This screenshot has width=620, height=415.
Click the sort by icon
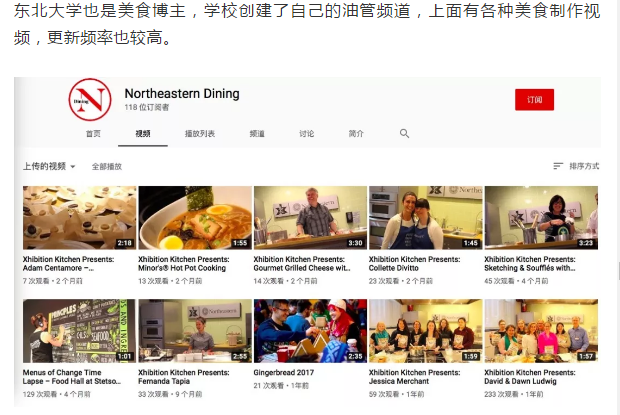tap(558, 166)
